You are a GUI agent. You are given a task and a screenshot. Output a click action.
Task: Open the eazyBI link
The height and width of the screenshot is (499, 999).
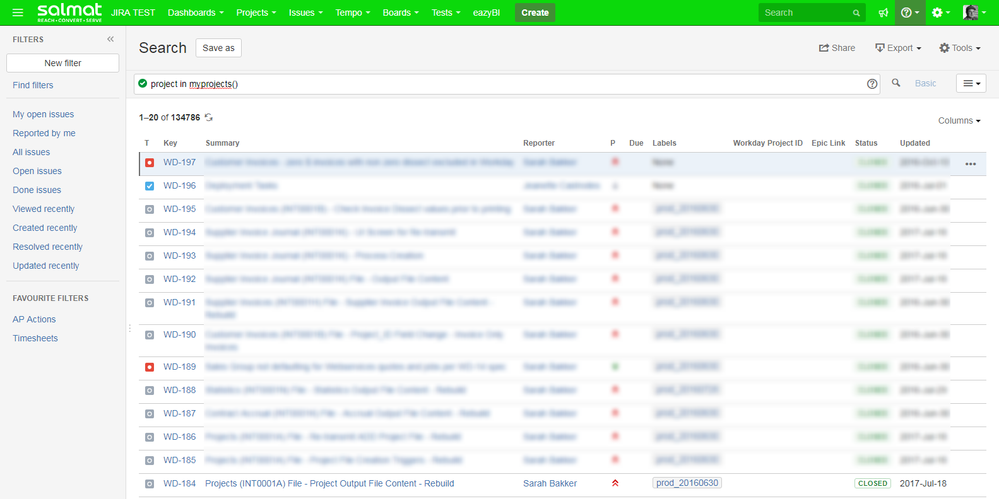click(487, 13)
